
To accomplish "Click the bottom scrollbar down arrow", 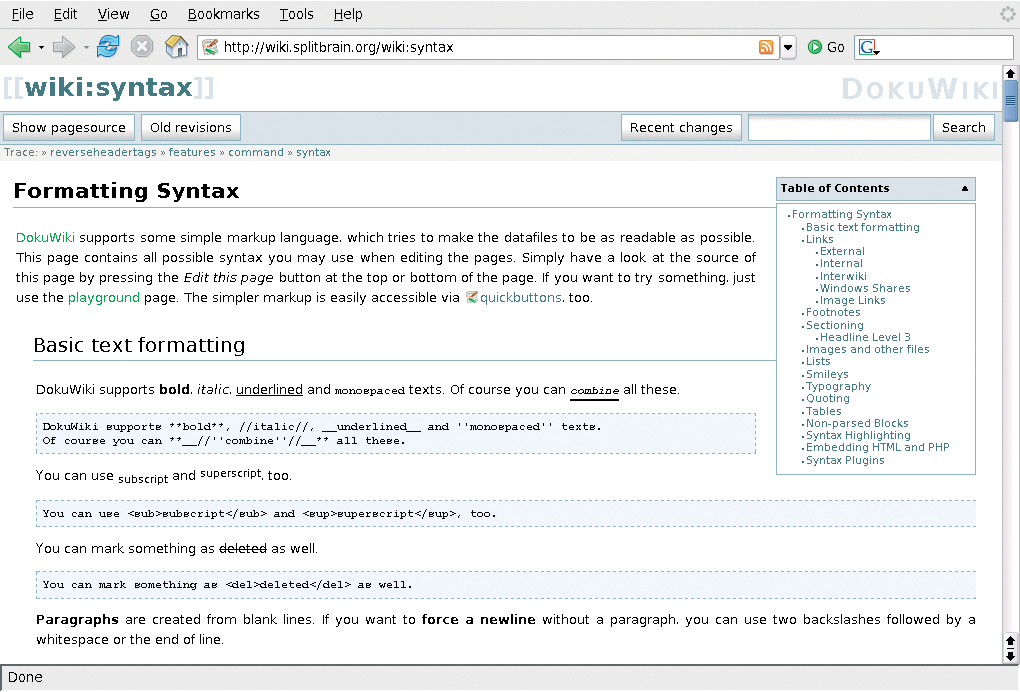I will click(x=1010, y=656).
